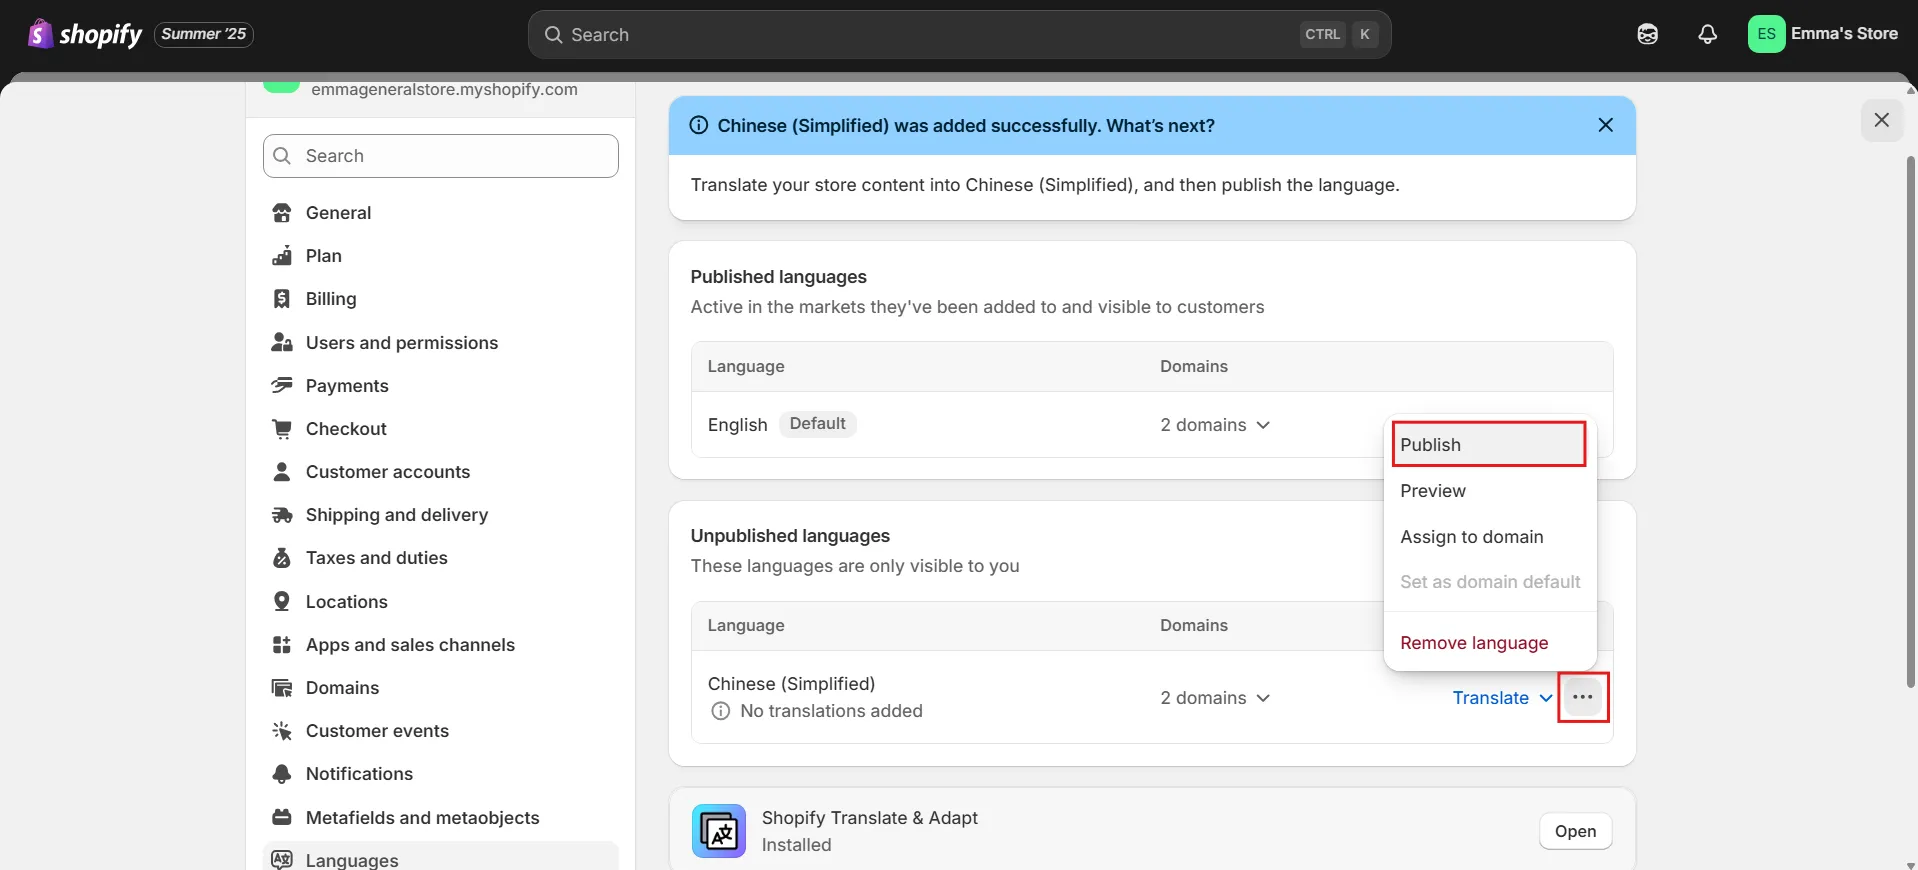Click the Billing receipt icon
The width and height of the screenshot is (1918, 870).
point(282,299)
